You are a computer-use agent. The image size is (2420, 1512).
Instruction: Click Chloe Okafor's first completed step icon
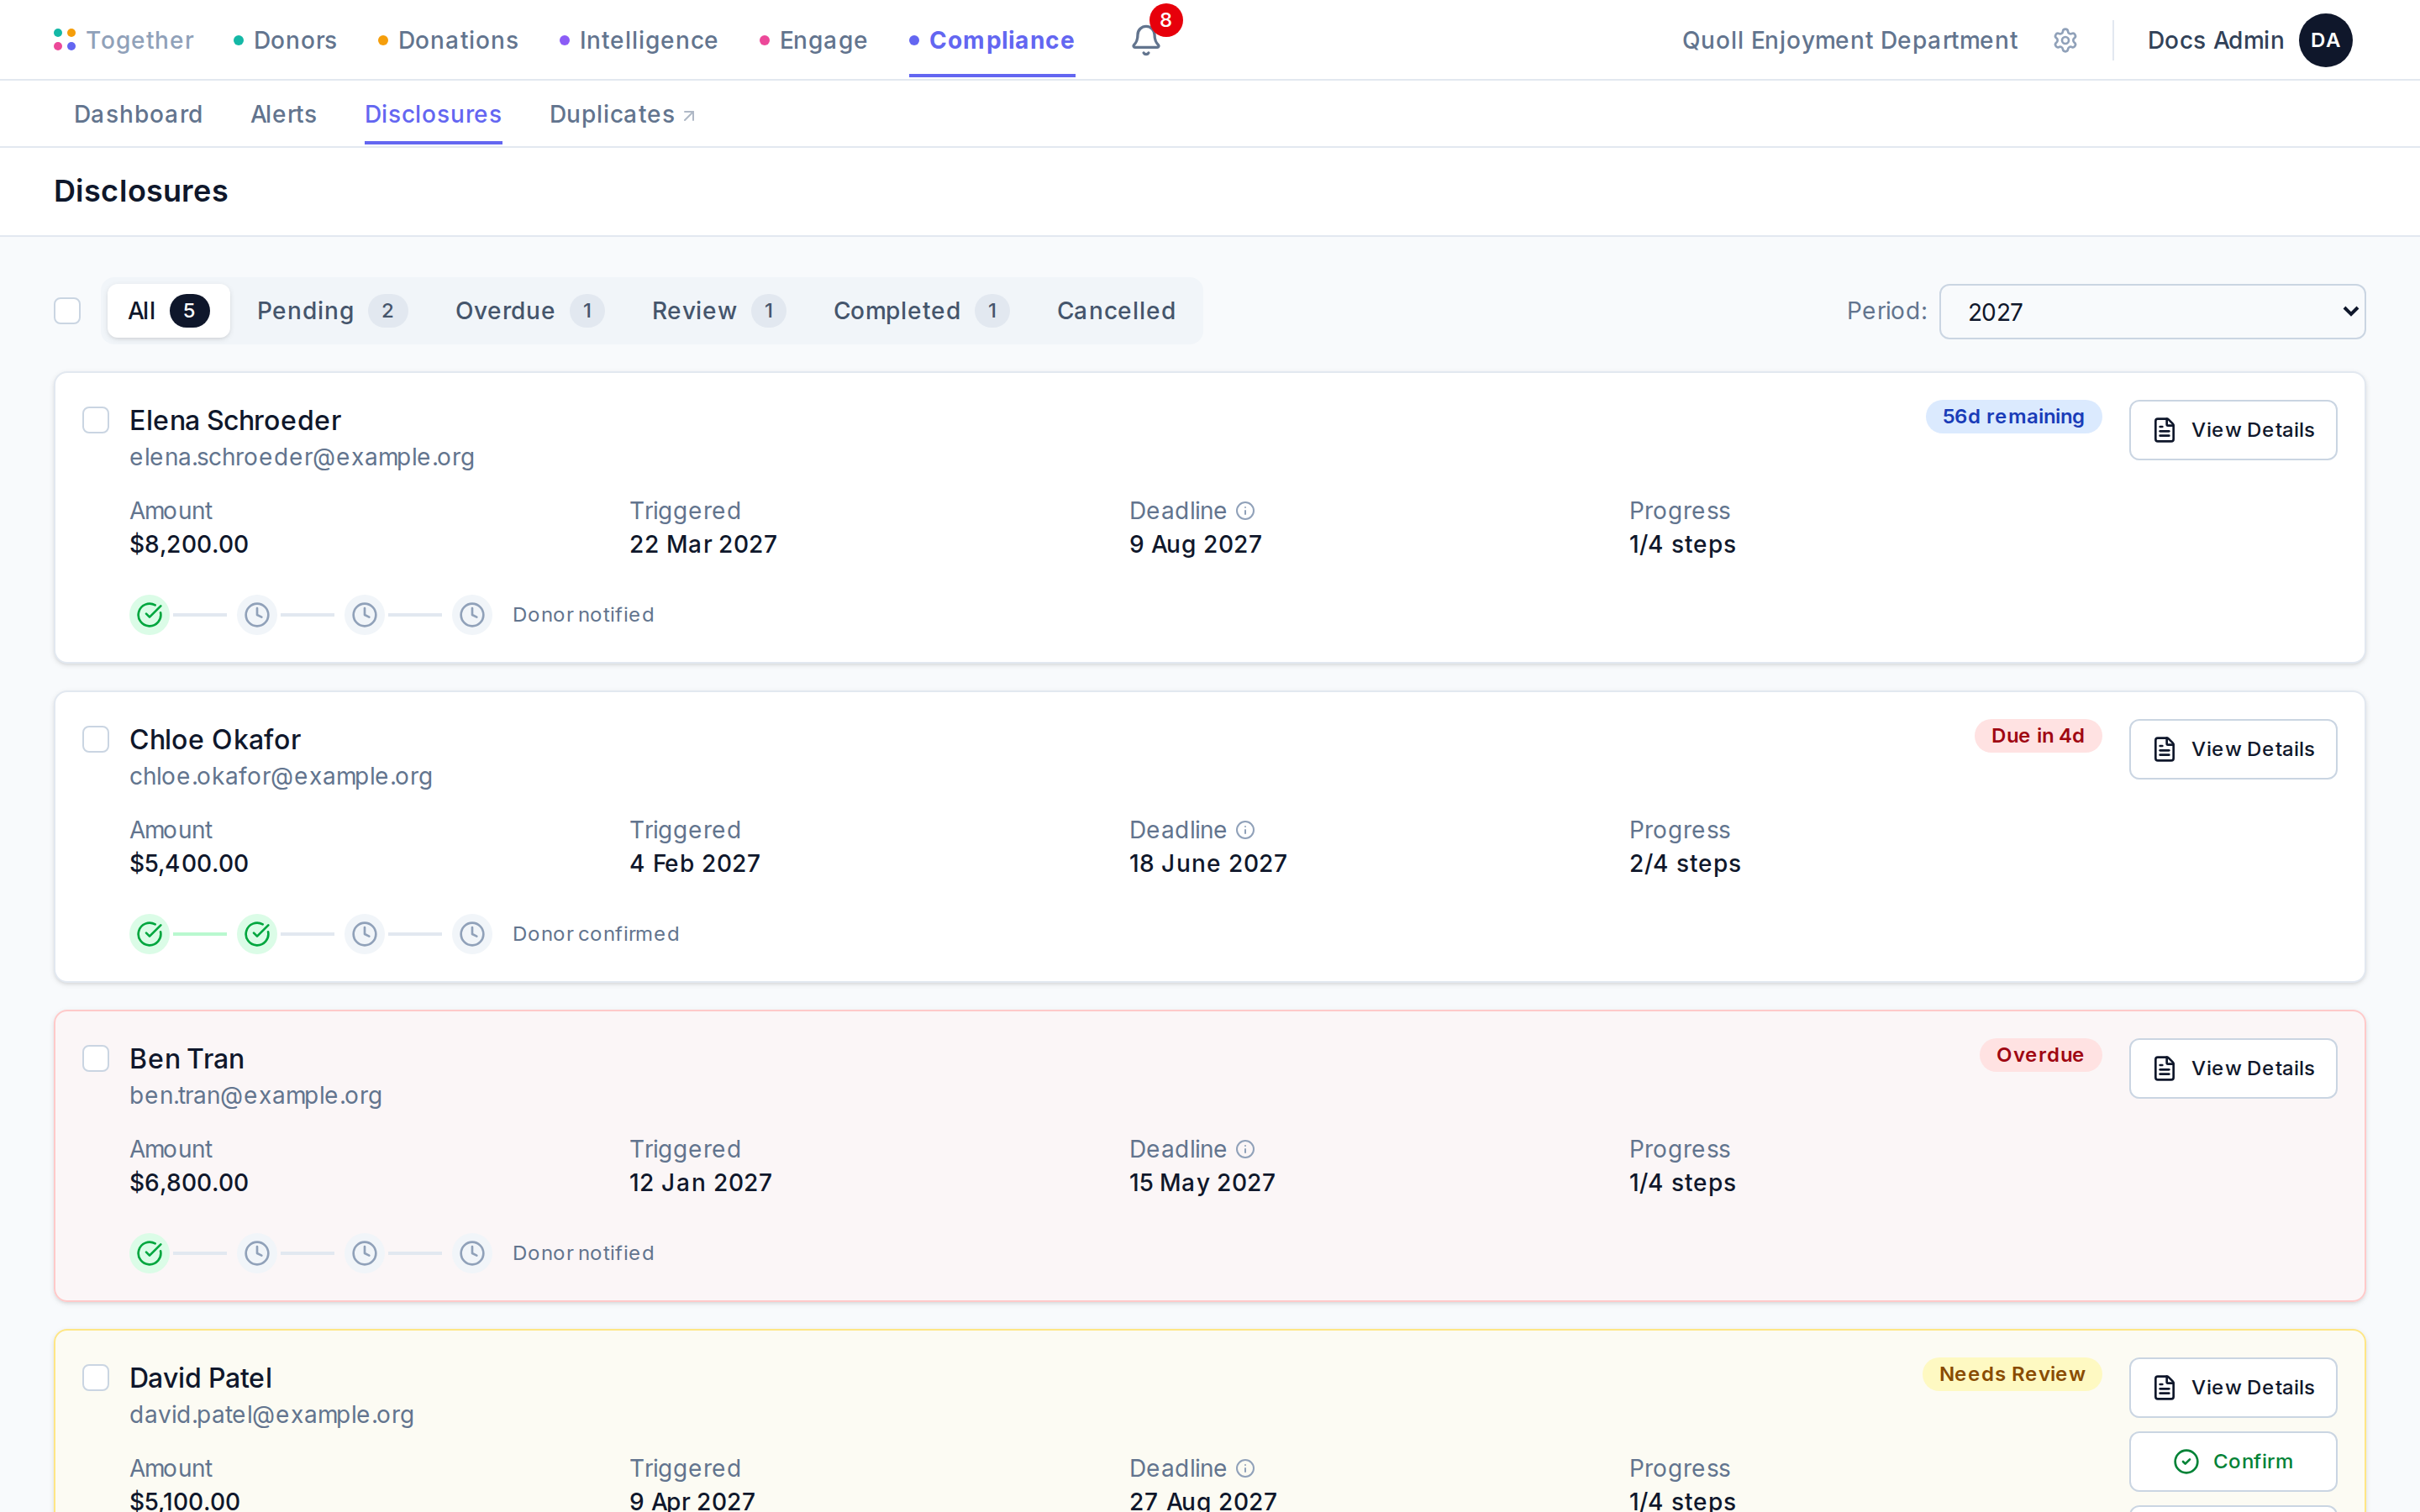point(150,933)
